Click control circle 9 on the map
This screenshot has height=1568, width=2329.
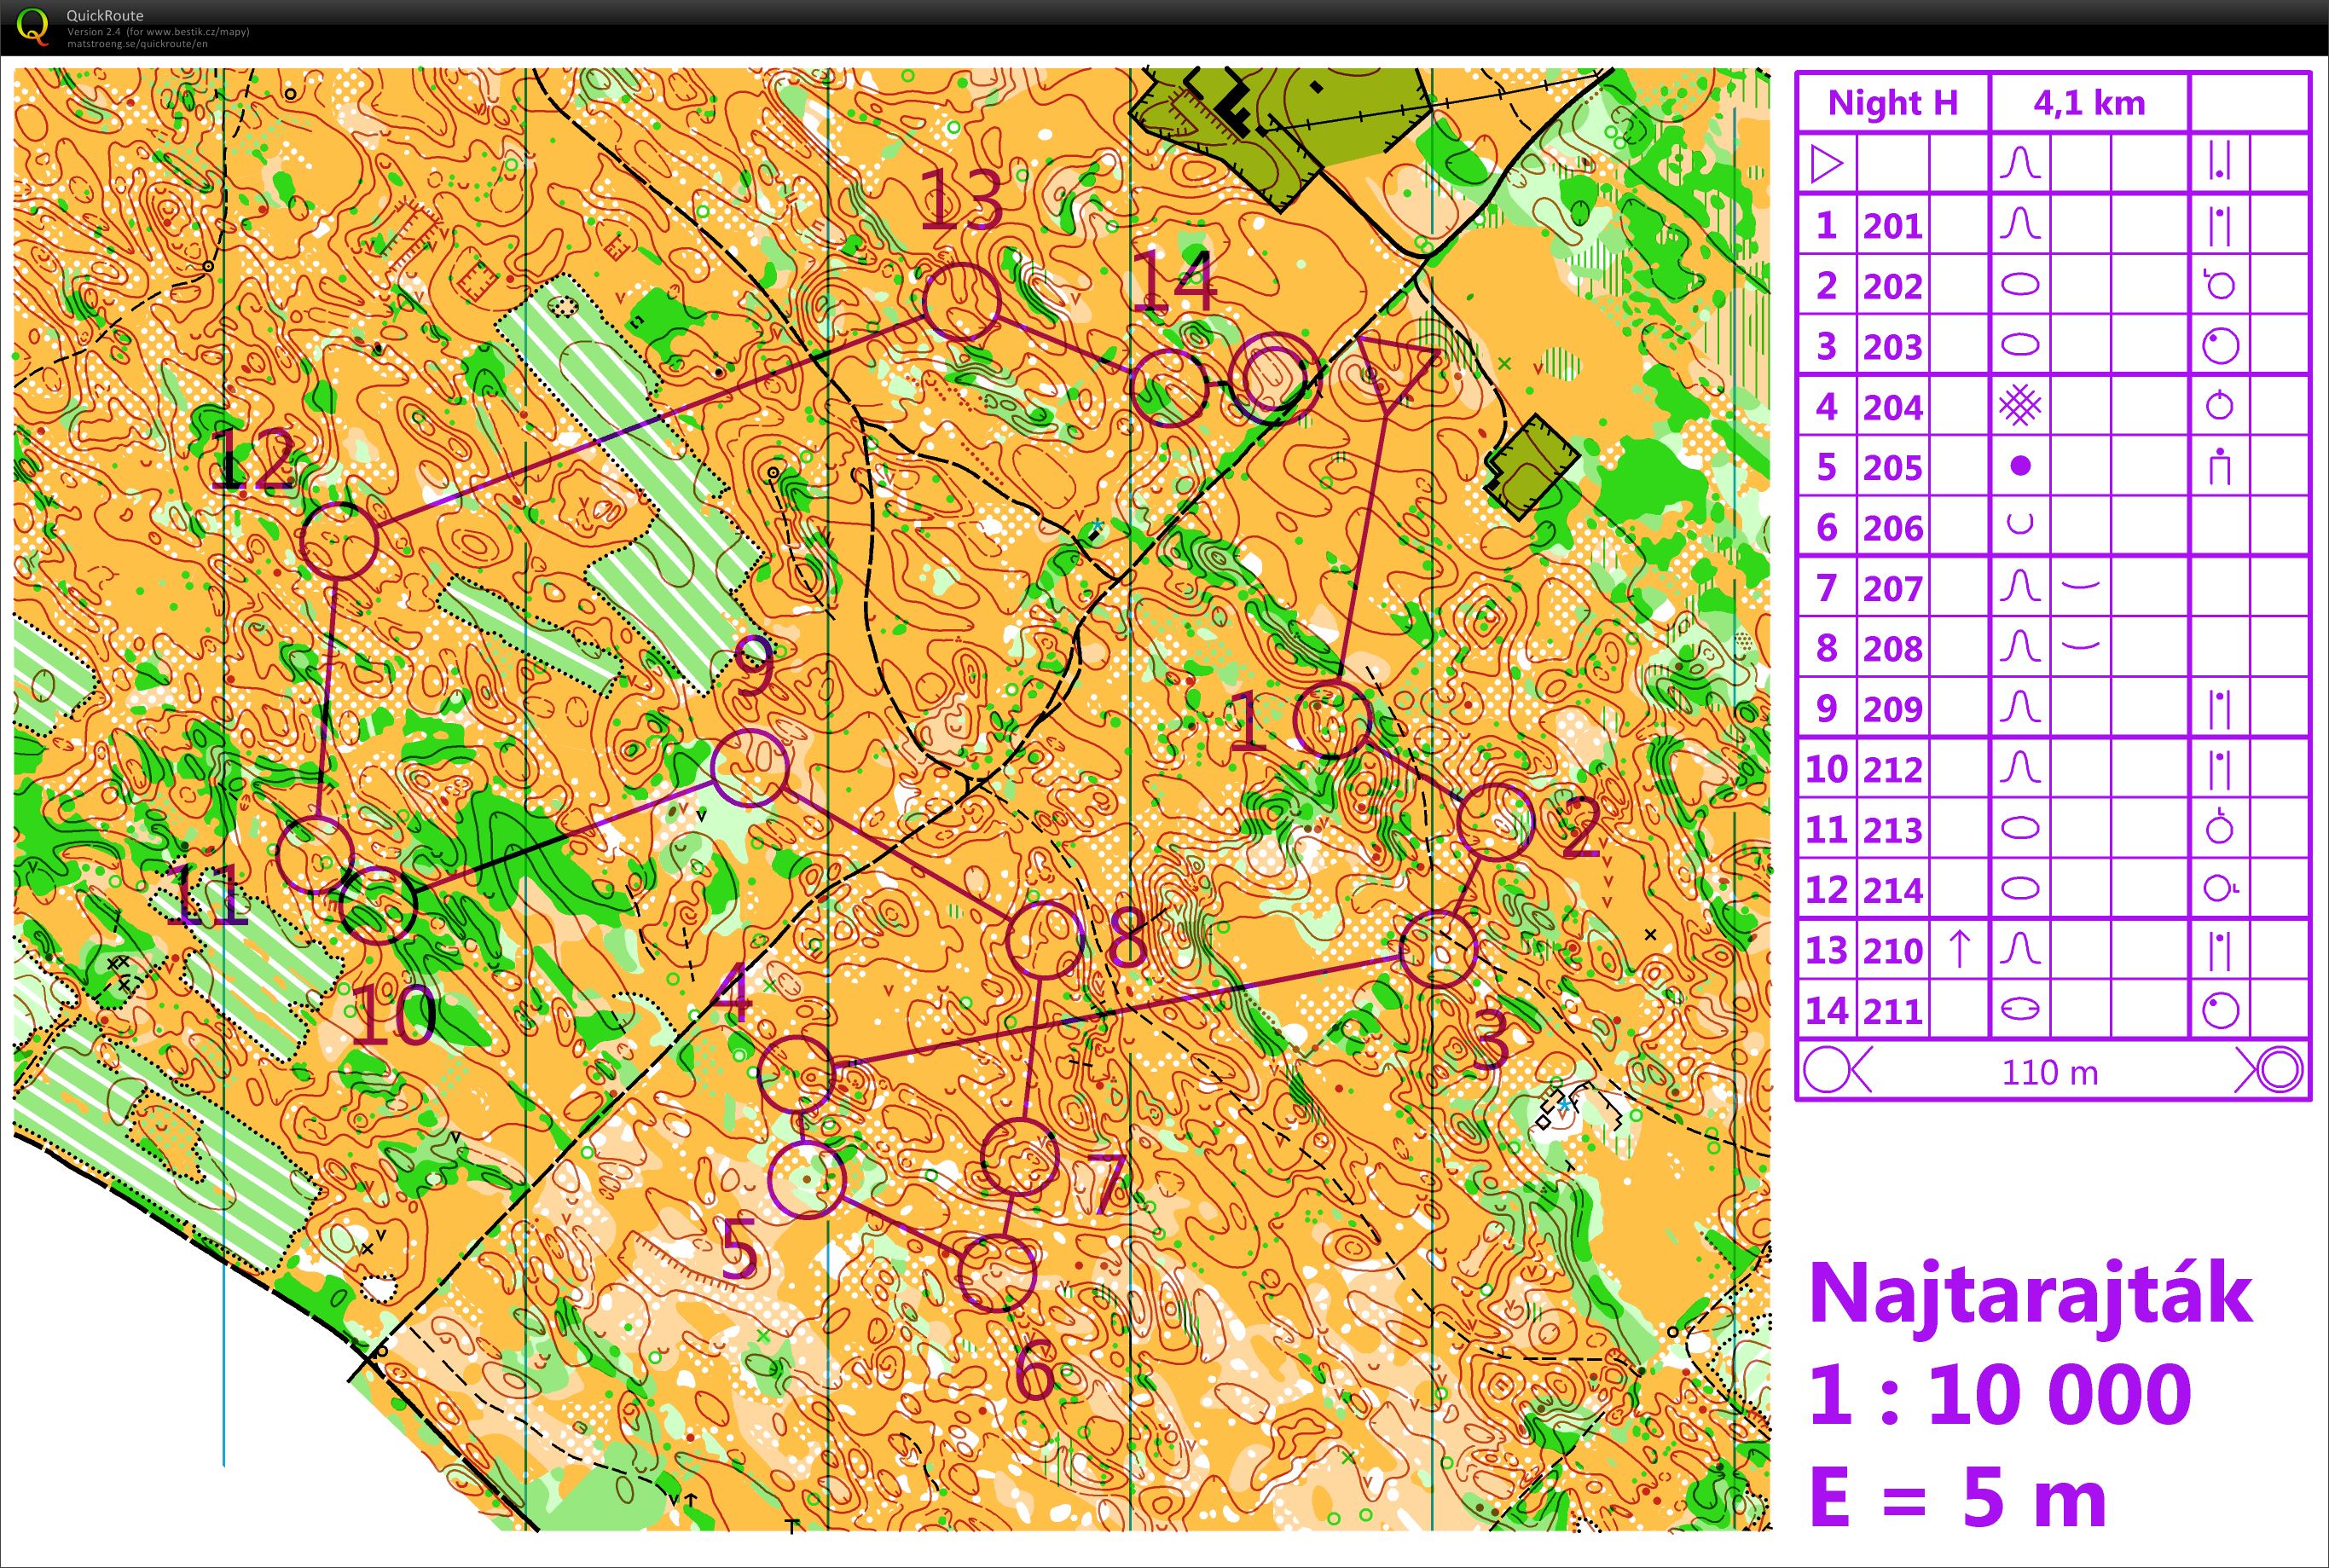(750, 767)
